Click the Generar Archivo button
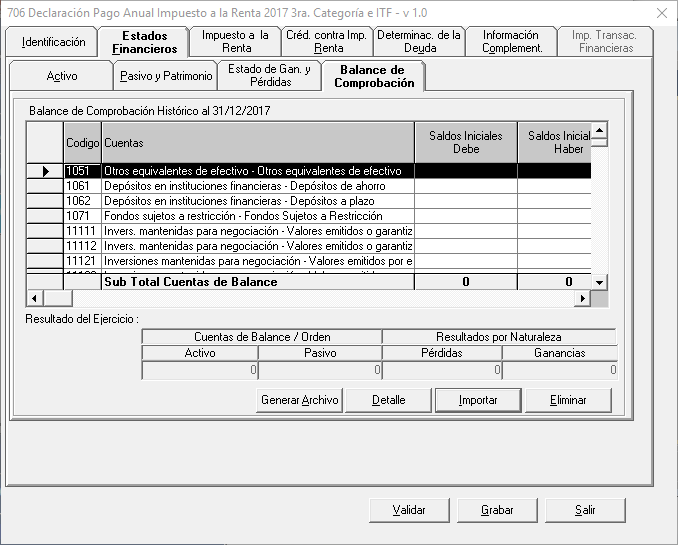The width and height of the screenshot is (678, 545). pos(299,400)
